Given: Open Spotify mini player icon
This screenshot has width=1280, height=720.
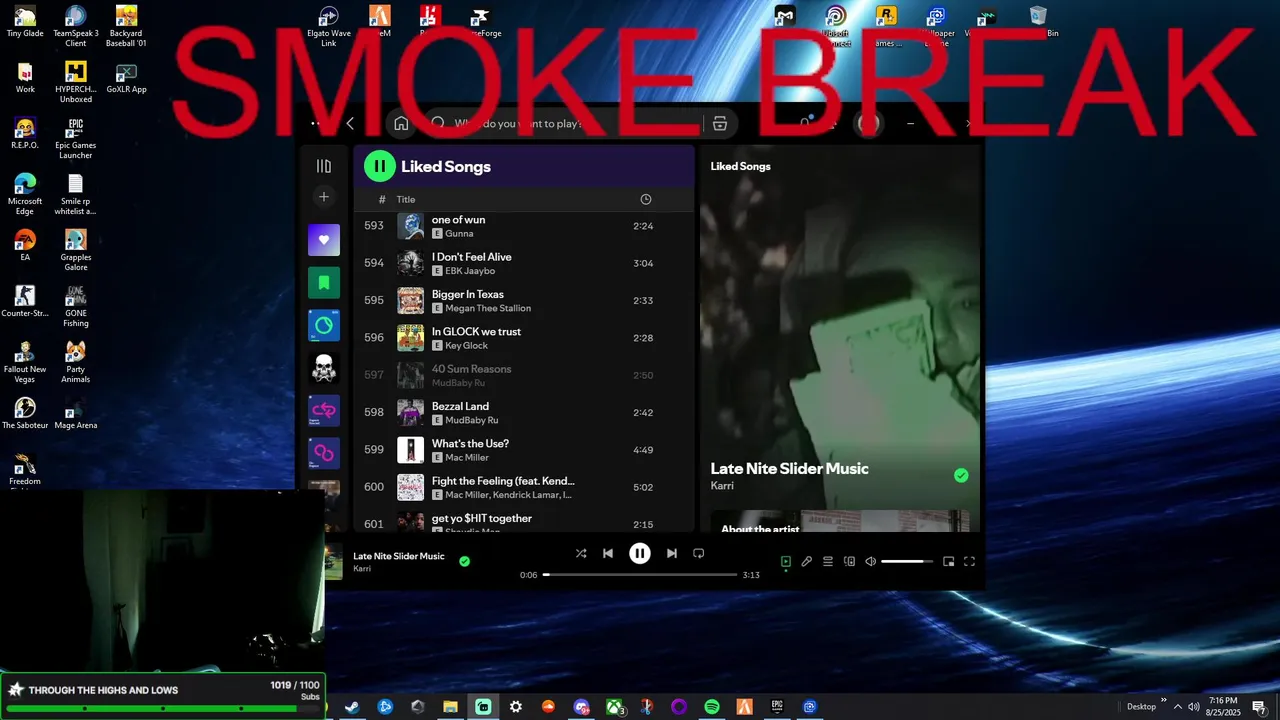Looking at the screenshot, I should tap(948, 562).
